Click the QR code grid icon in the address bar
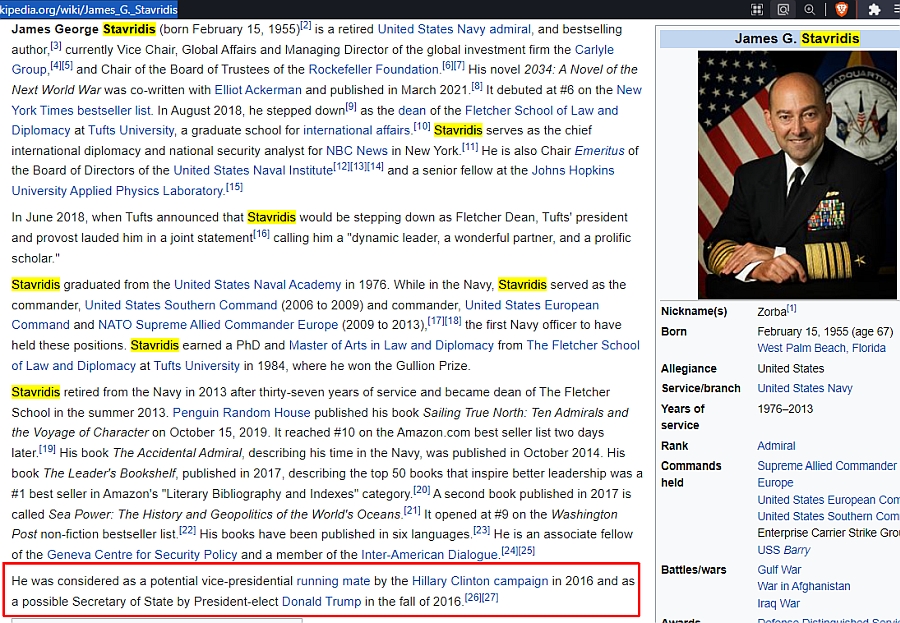 (x=757, y=9)
